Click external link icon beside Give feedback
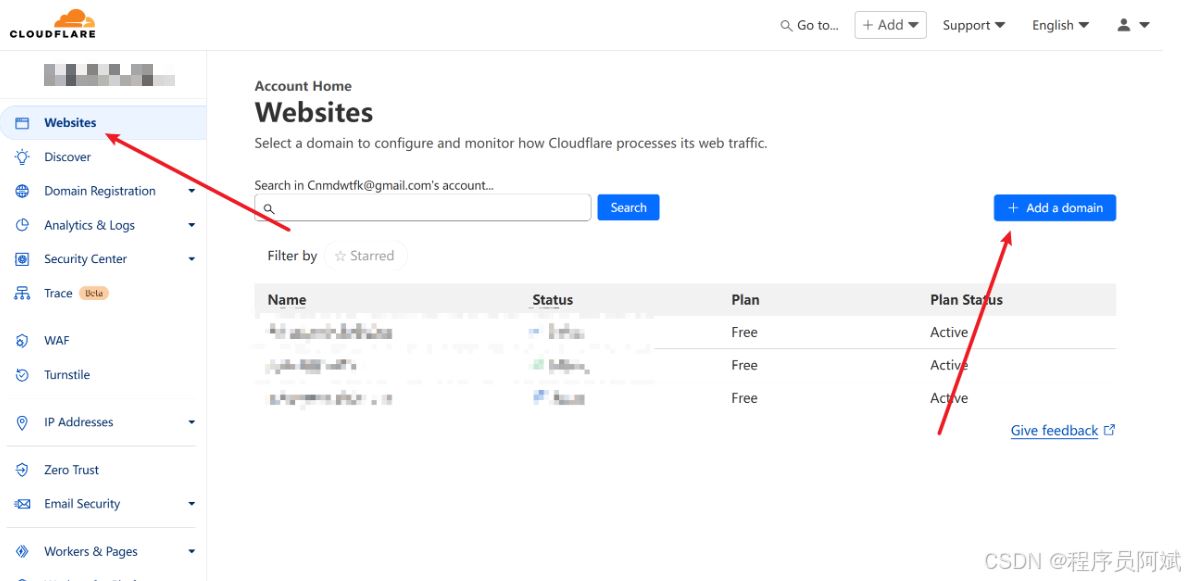This screenshot has width=1185, height=581. tap(1109, 430)
